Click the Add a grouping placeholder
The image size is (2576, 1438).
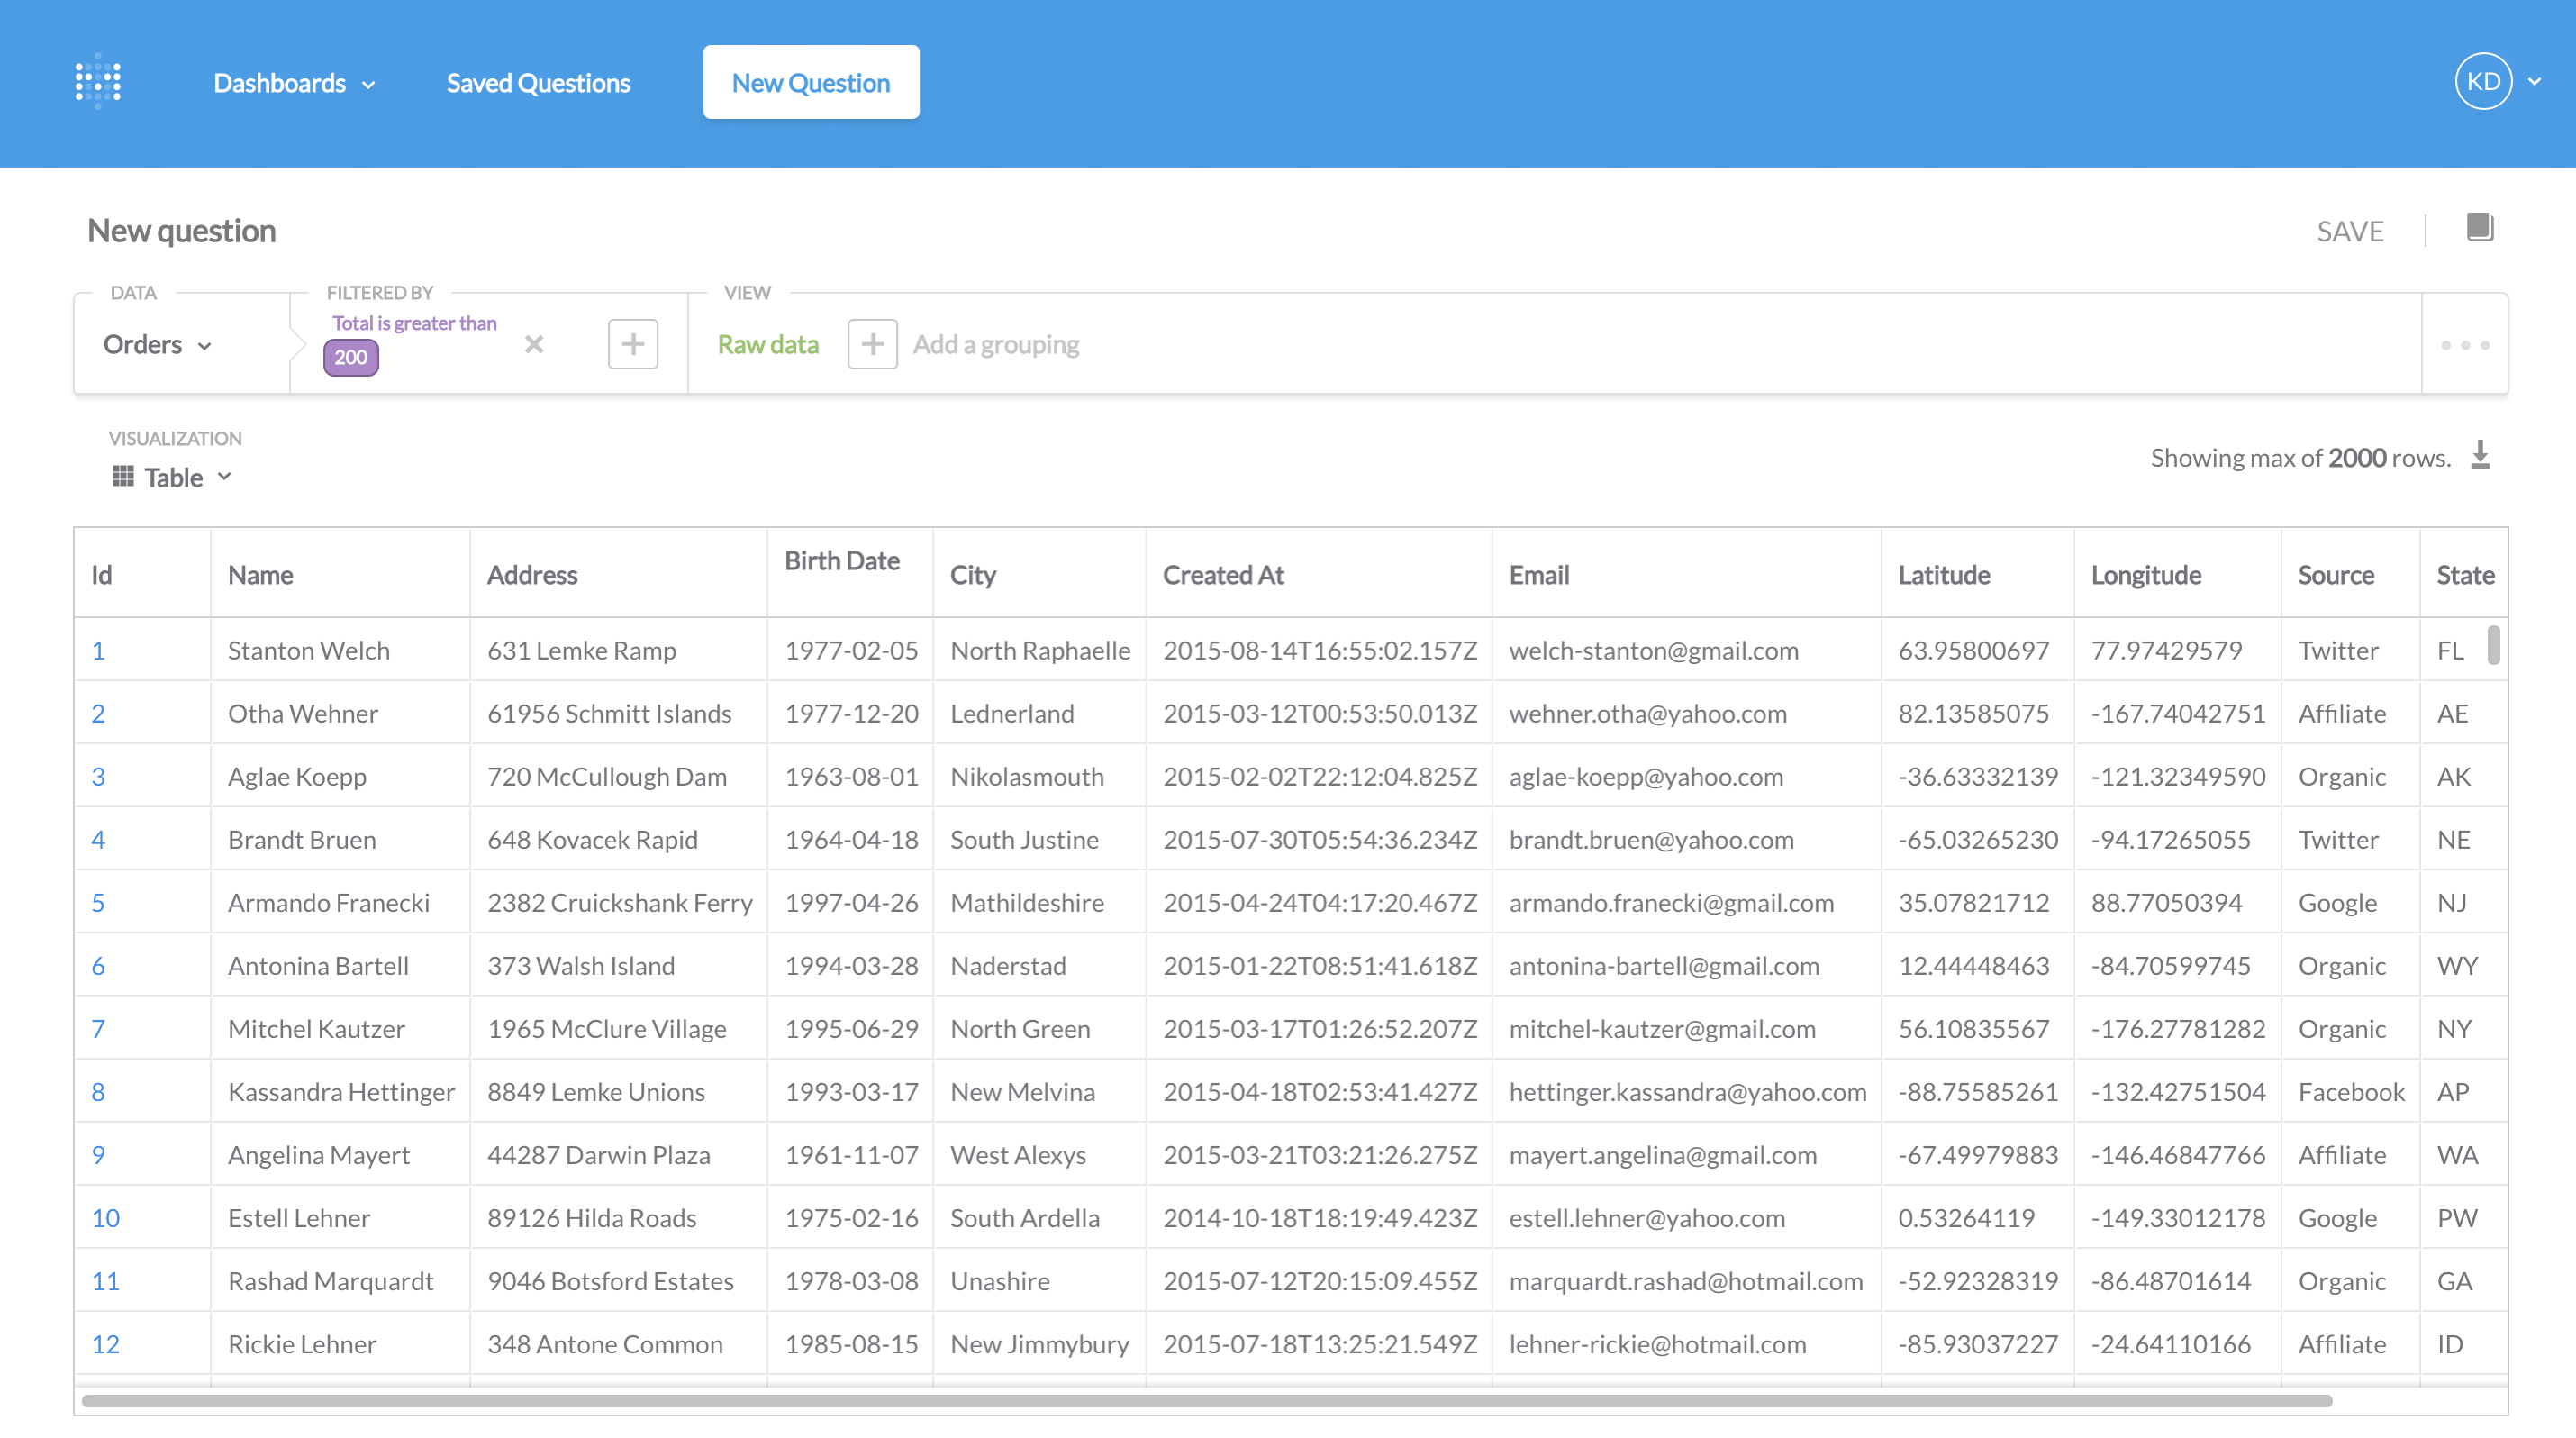click(x=996, y=344)
